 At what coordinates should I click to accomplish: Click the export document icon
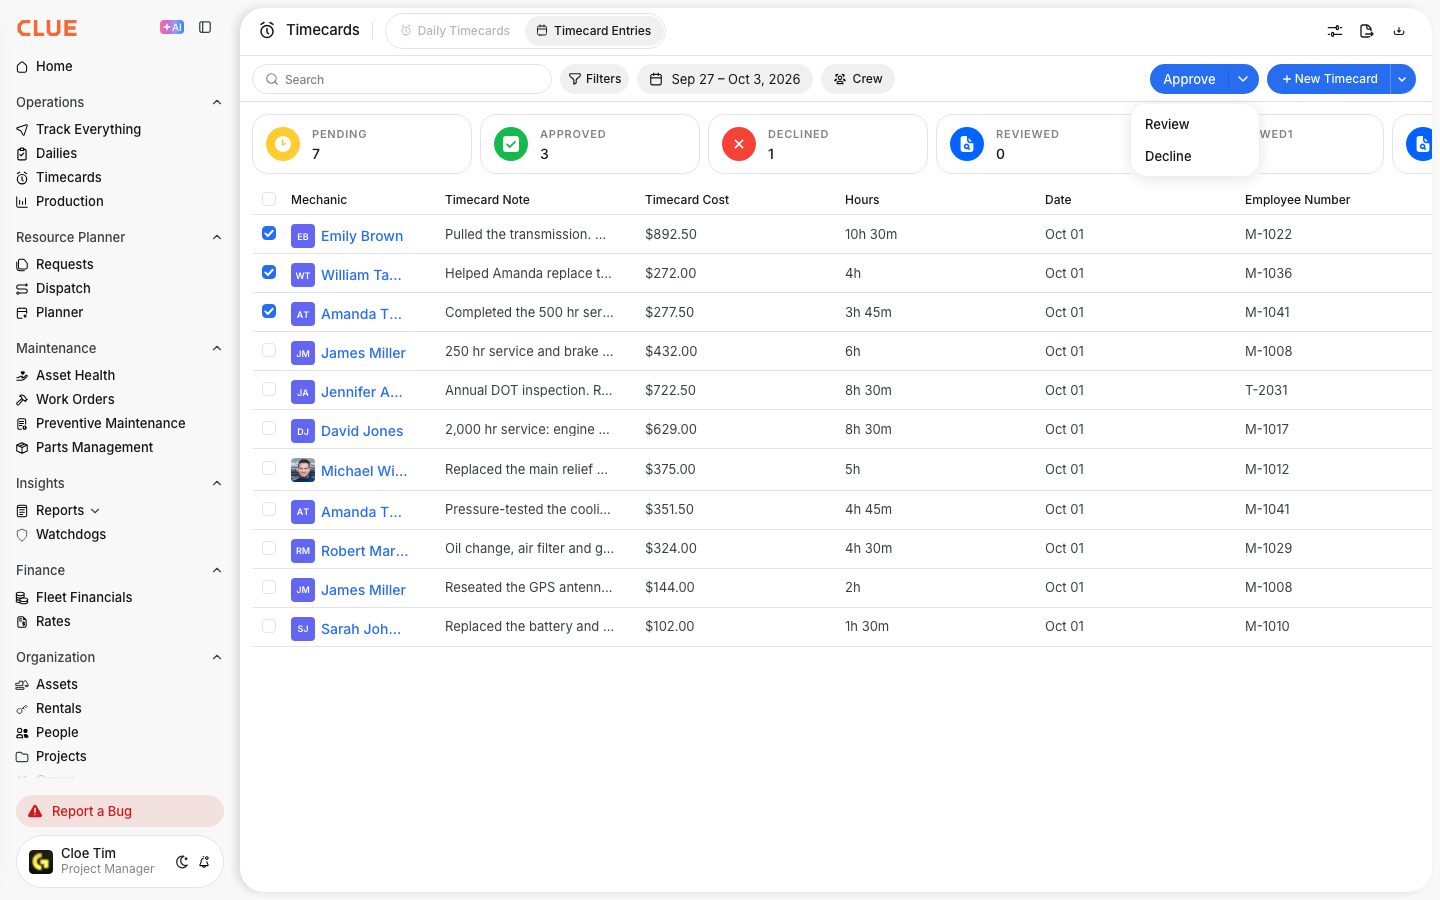(x=1367, y=31)
